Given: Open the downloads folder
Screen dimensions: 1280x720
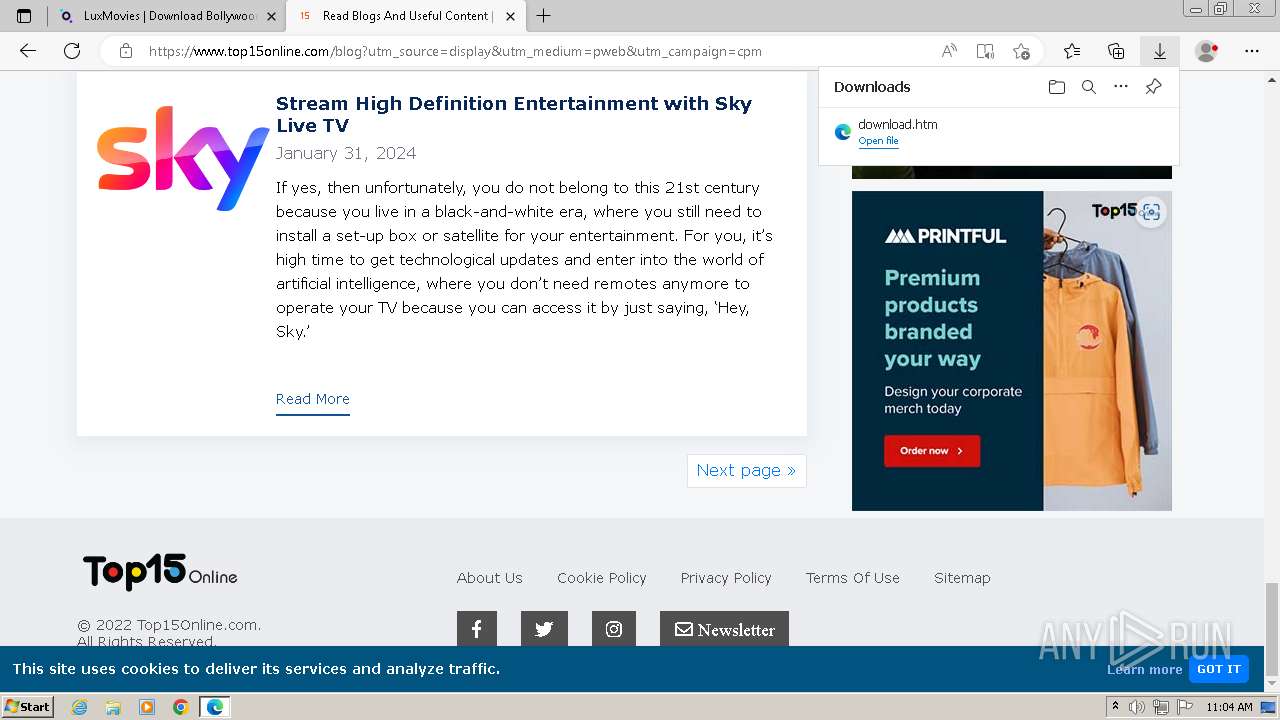Looking at the screenshot, I should tap(1057, 87).
